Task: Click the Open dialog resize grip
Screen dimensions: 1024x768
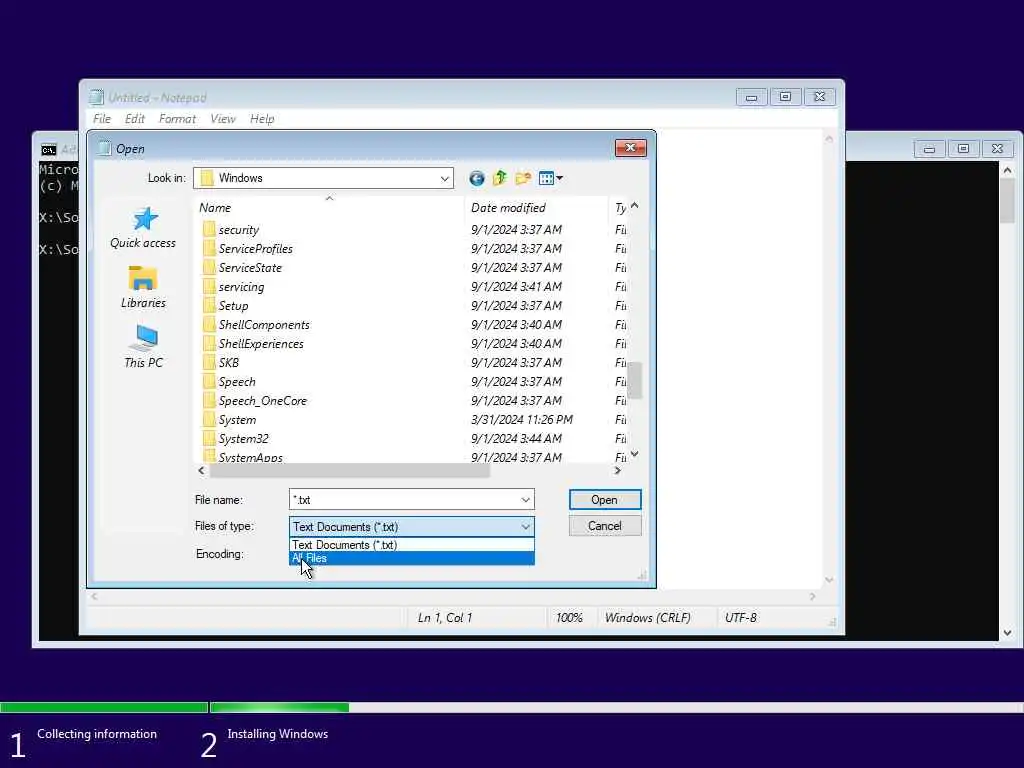Action: 642,575
